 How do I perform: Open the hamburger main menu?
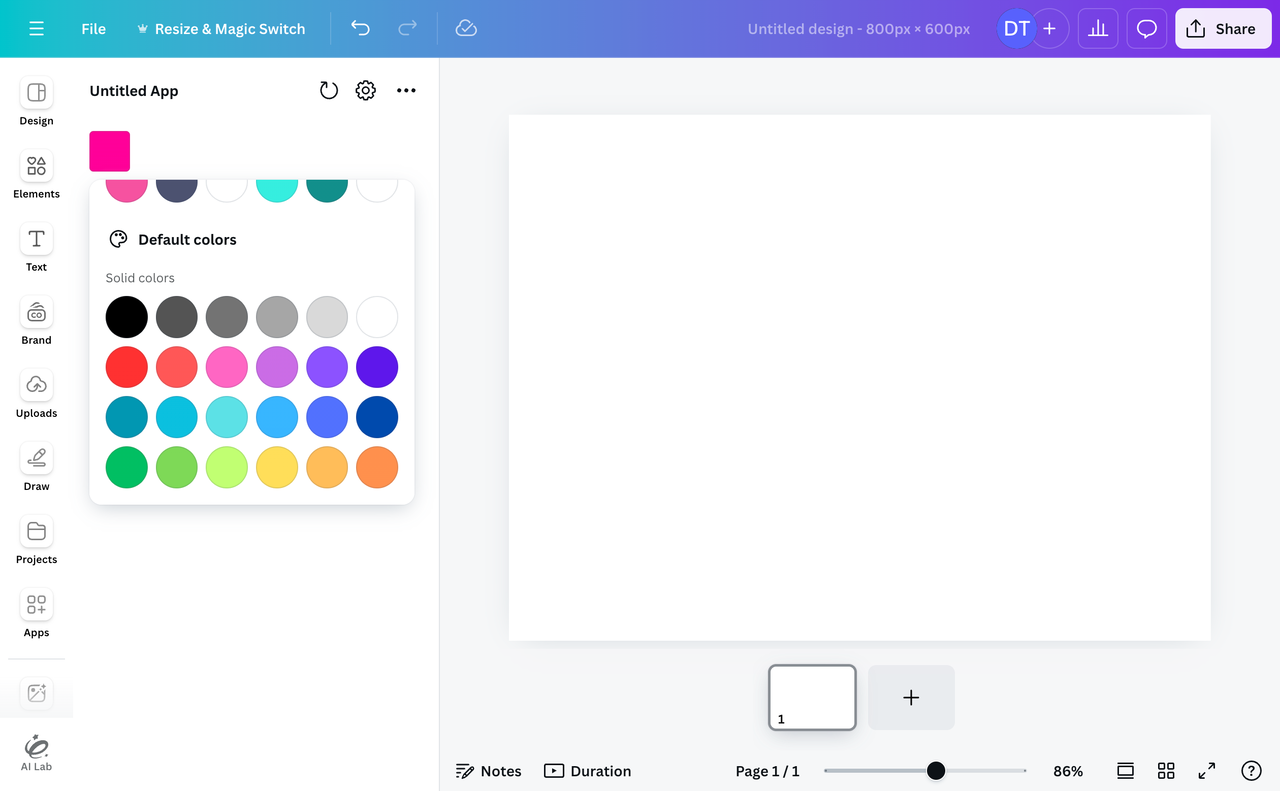click(37, 29)
